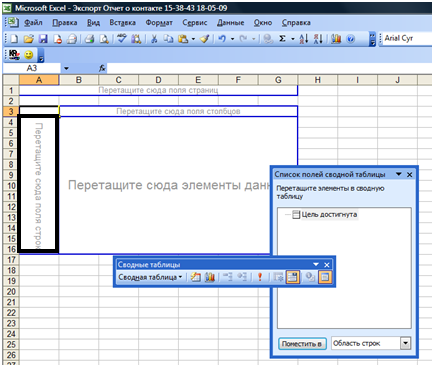Select row 25 header

(x=11, y=344)
